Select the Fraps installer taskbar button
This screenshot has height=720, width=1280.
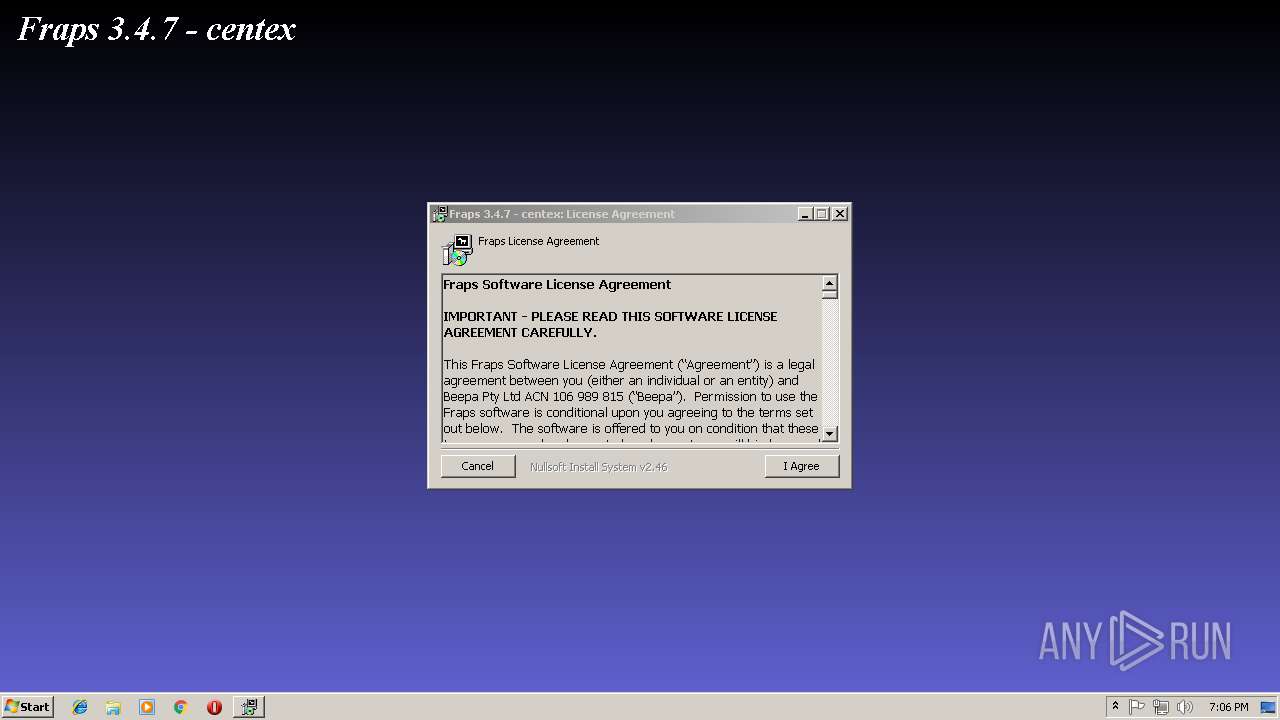pyautogui.click(x=249, y=707)
